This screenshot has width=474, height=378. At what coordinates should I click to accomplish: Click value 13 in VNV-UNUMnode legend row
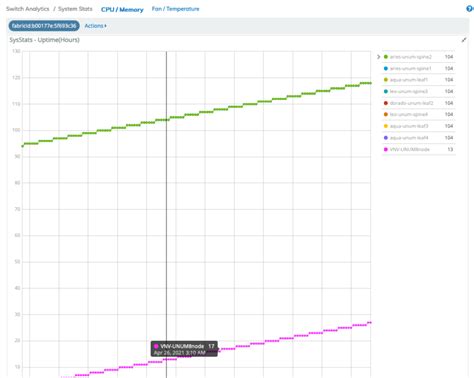tap(450, 149)
